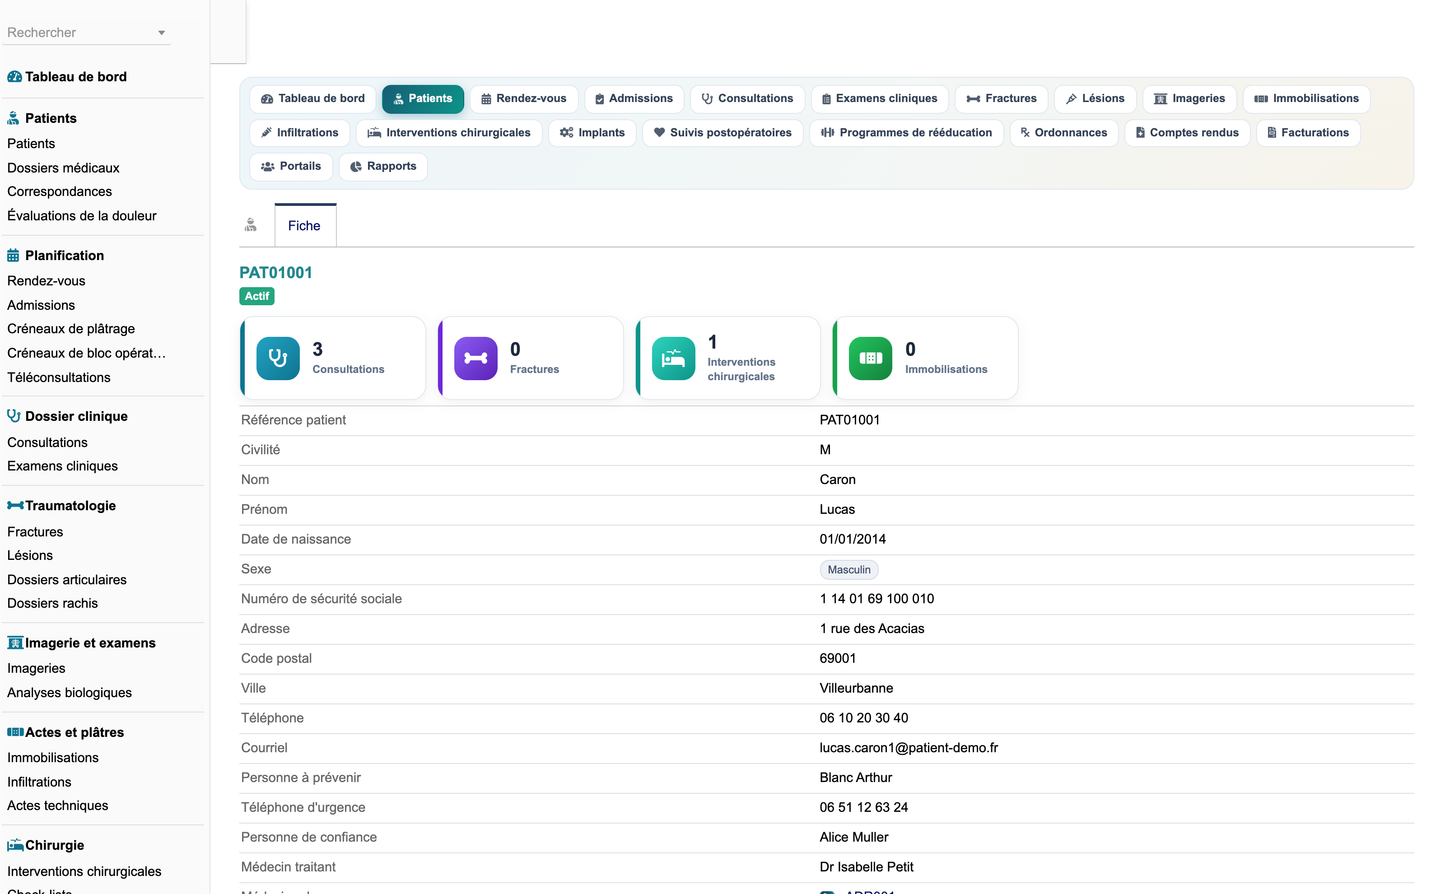Open Analyses biologiques in the sidebar

click(x=69, y=693)
